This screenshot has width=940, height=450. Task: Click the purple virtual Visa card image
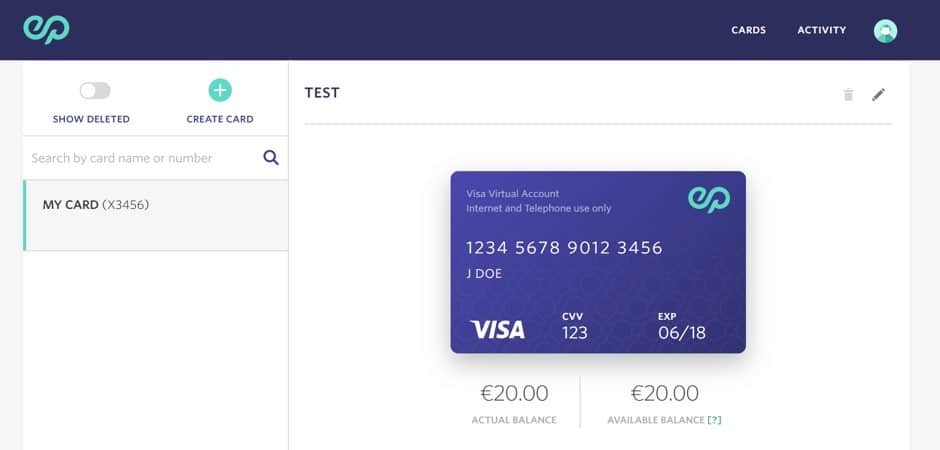coord(598,262)
